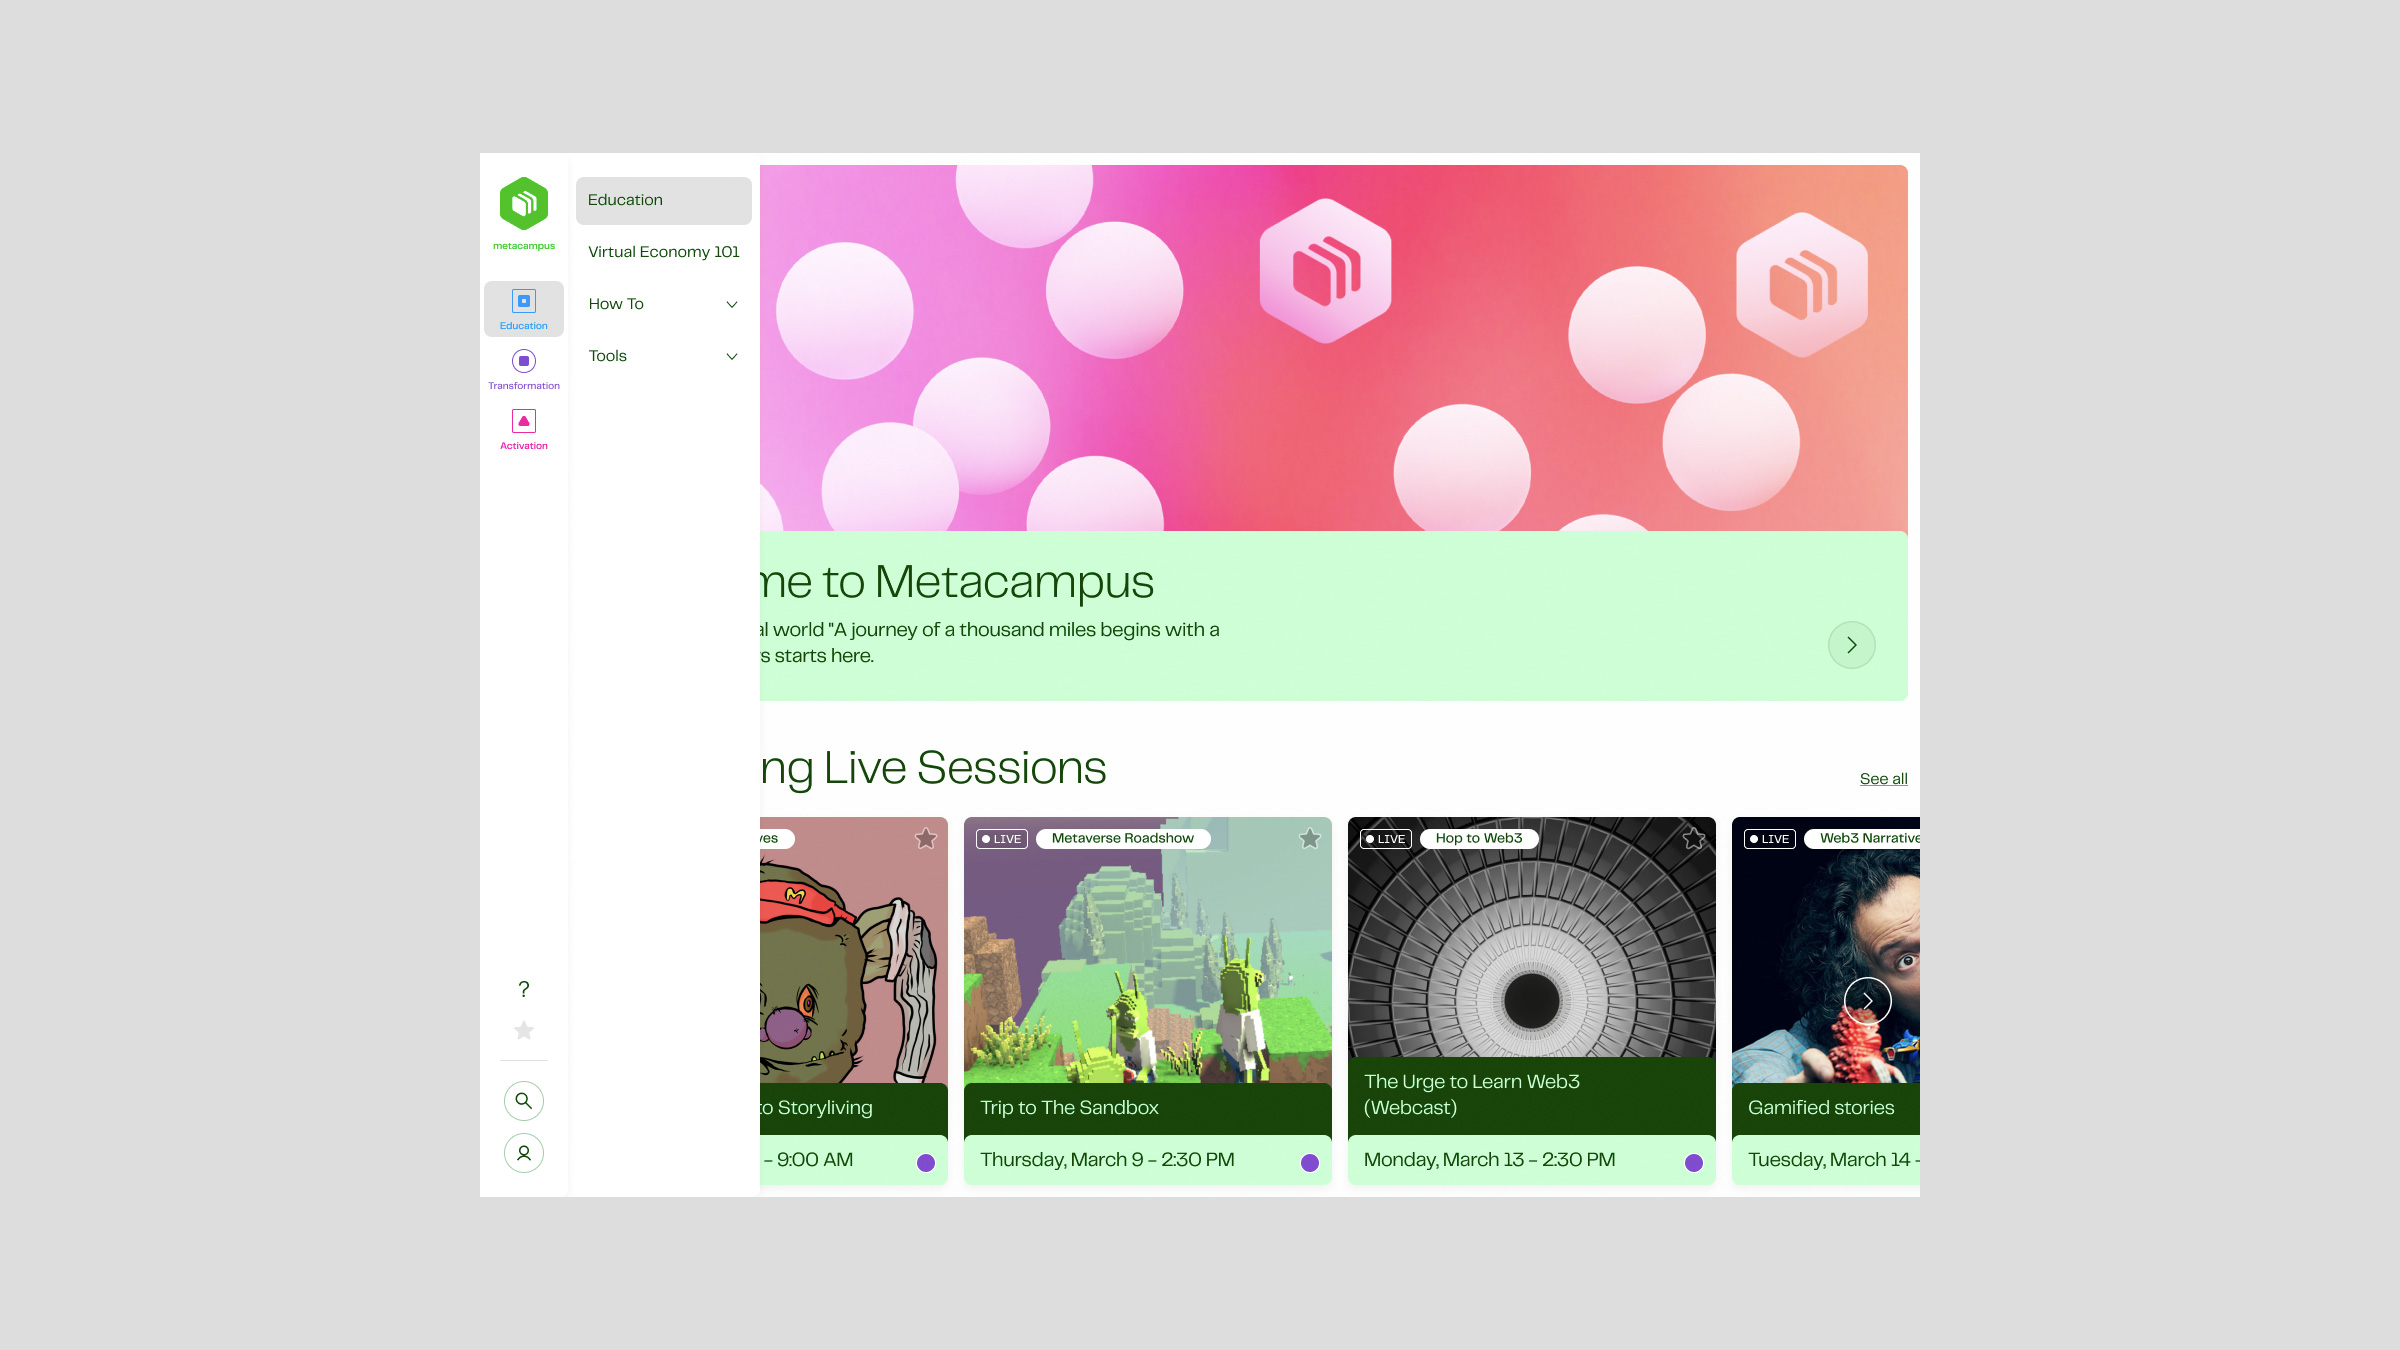The width and height of the screenshot is (2400, 1350).
Task: Click the metacampus logo icon
Action: coord(524,204)
